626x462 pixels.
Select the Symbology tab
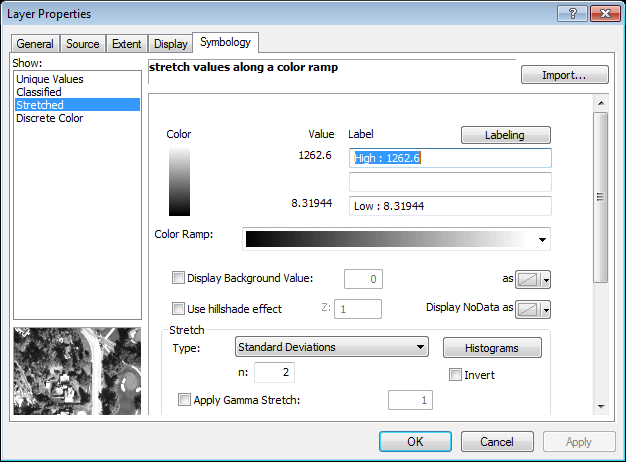click(x=225, y=42)
